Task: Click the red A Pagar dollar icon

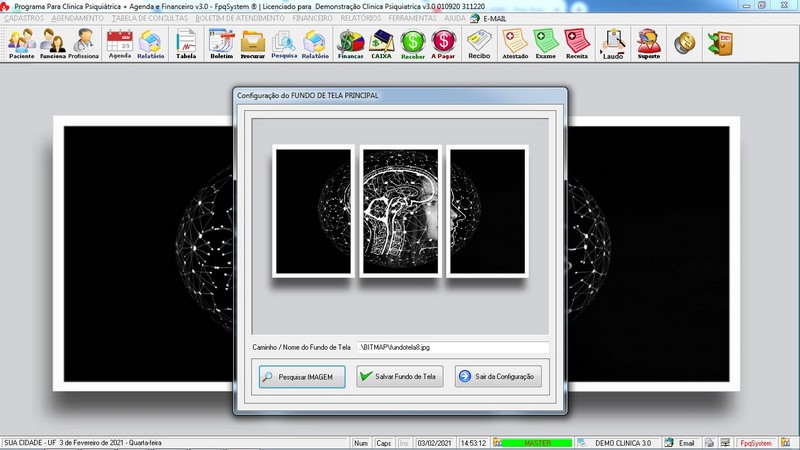Action: [x=443, y=44]
